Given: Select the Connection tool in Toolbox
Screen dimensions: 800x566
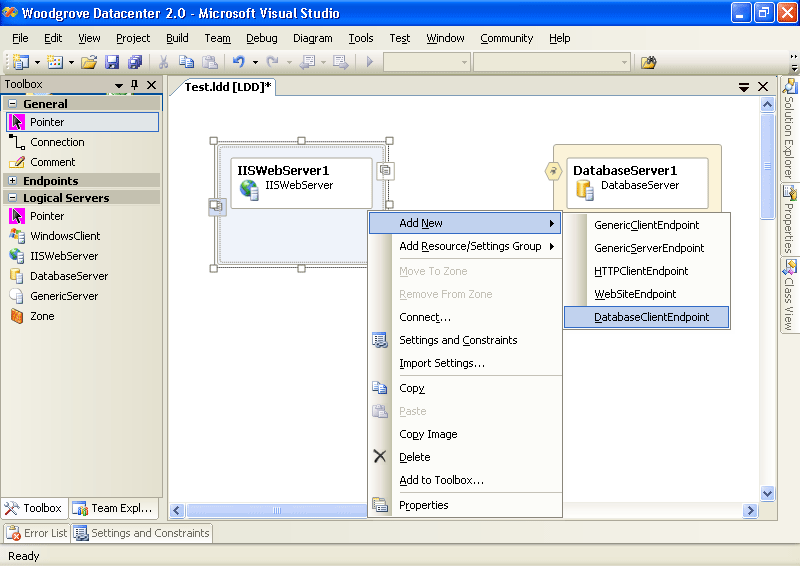Looking at the screenshot, I should coord(57,142).
